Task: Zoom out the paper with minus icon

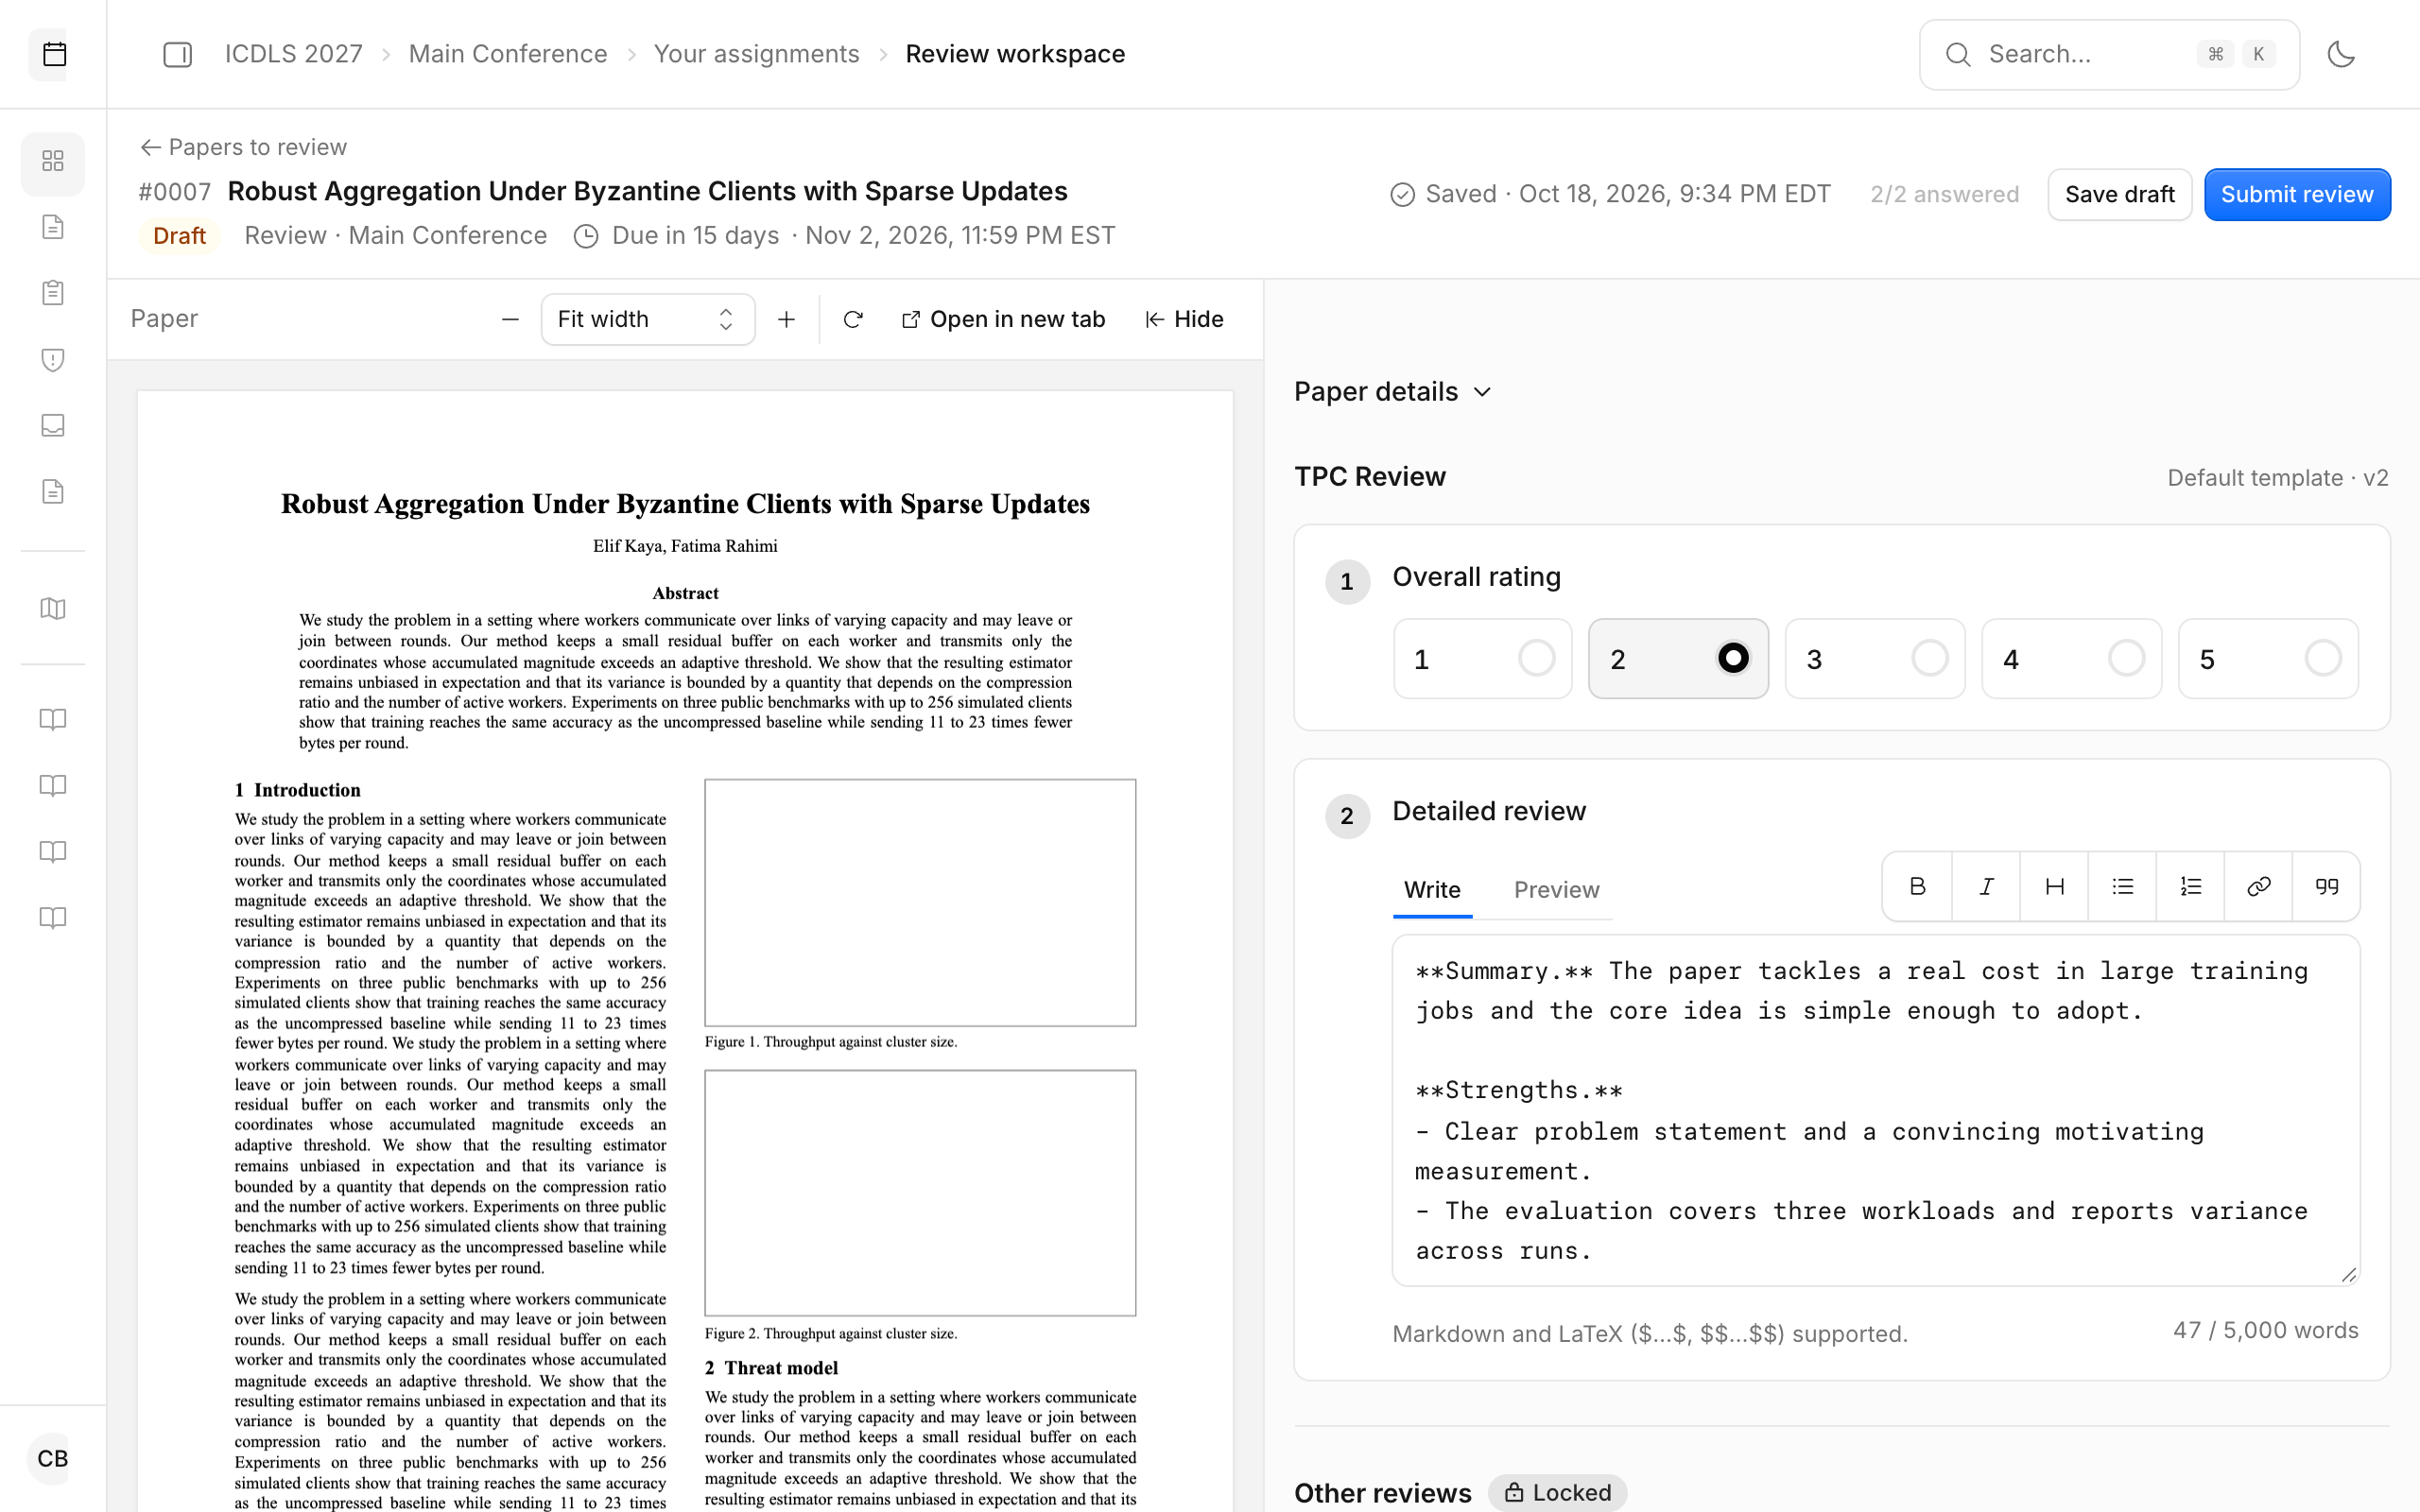Action: [x=510, y=319]
